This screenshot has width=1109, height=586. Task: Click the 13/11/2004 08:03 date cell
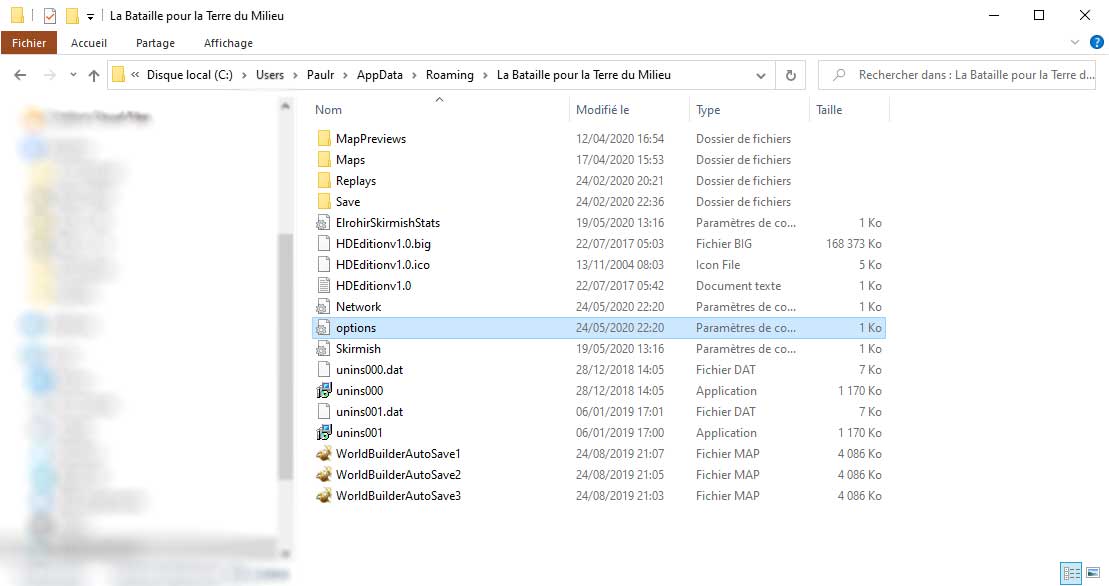(x=620, y=265)
